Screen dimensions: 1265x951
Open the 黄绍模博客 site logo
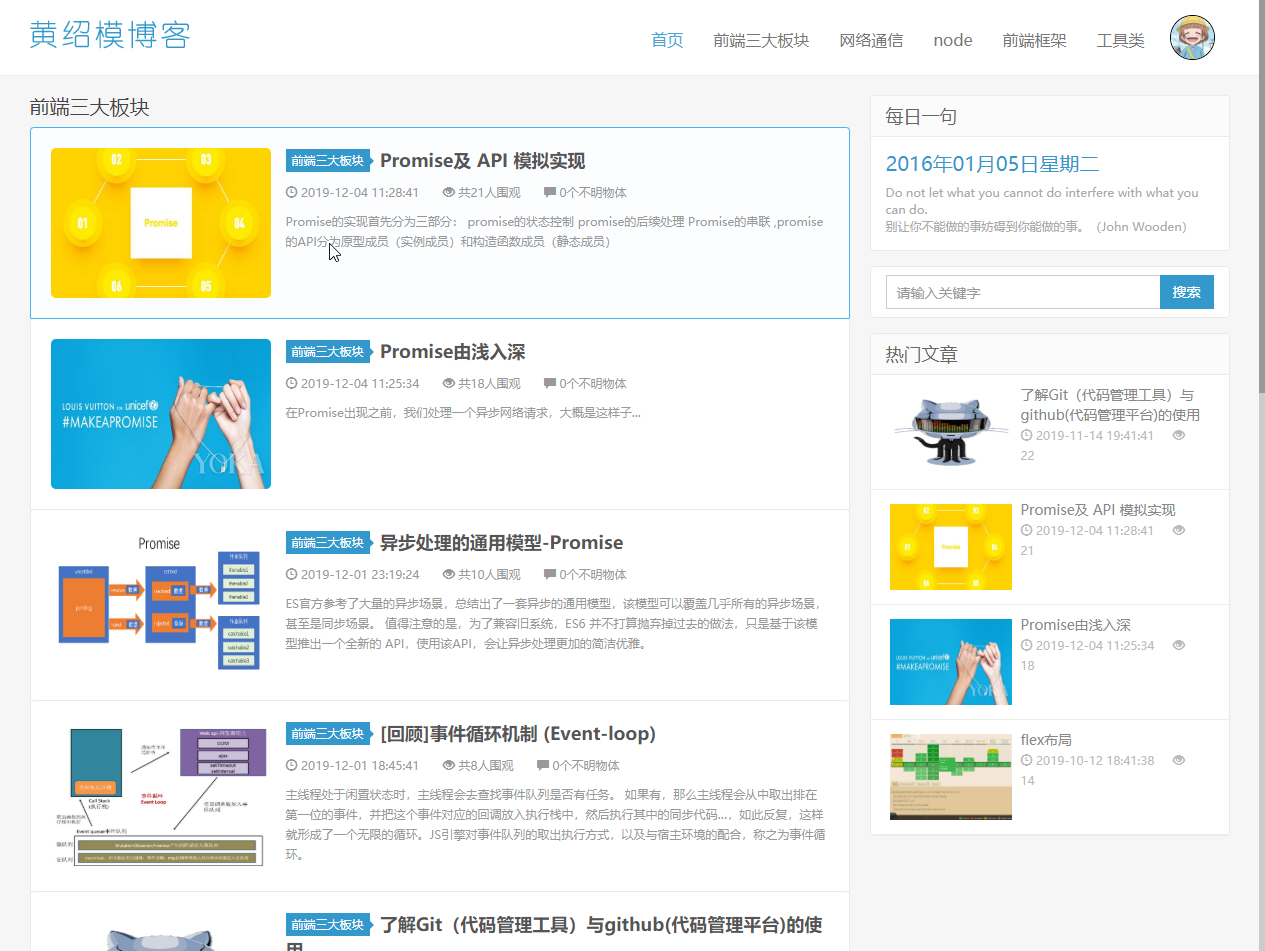[x=110, y=35]
